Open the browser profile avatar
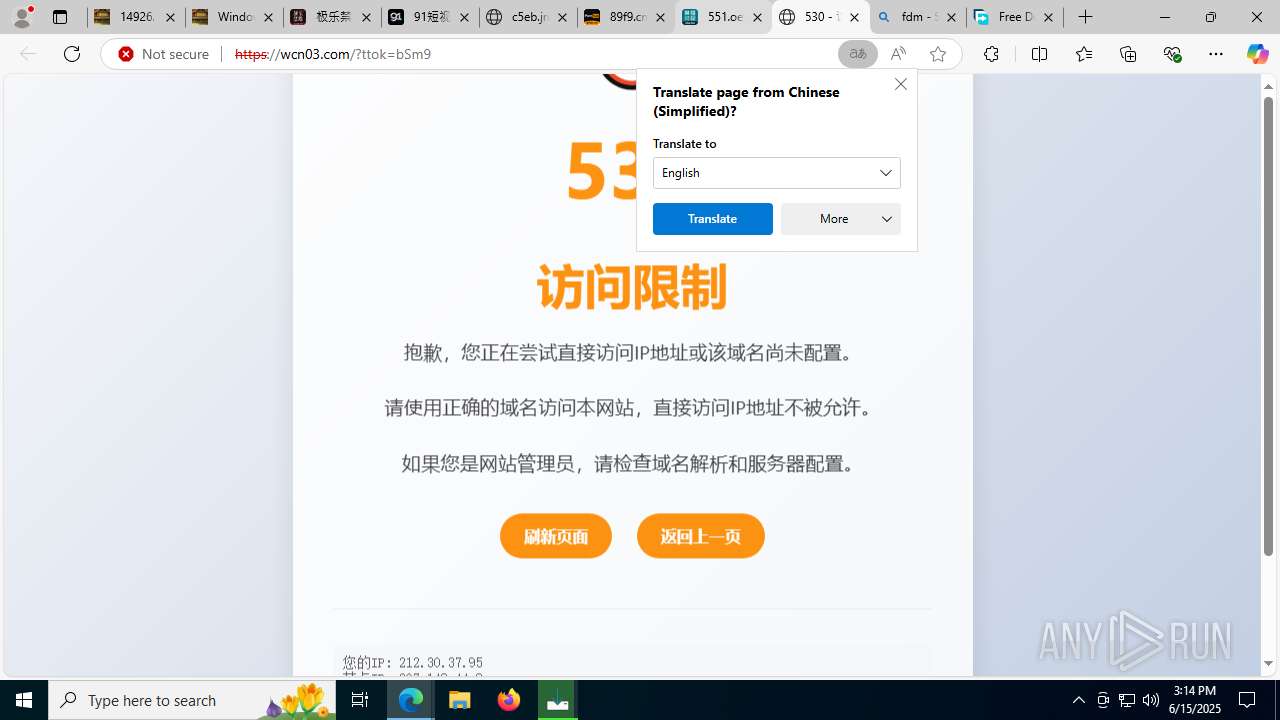 [22, 17]
